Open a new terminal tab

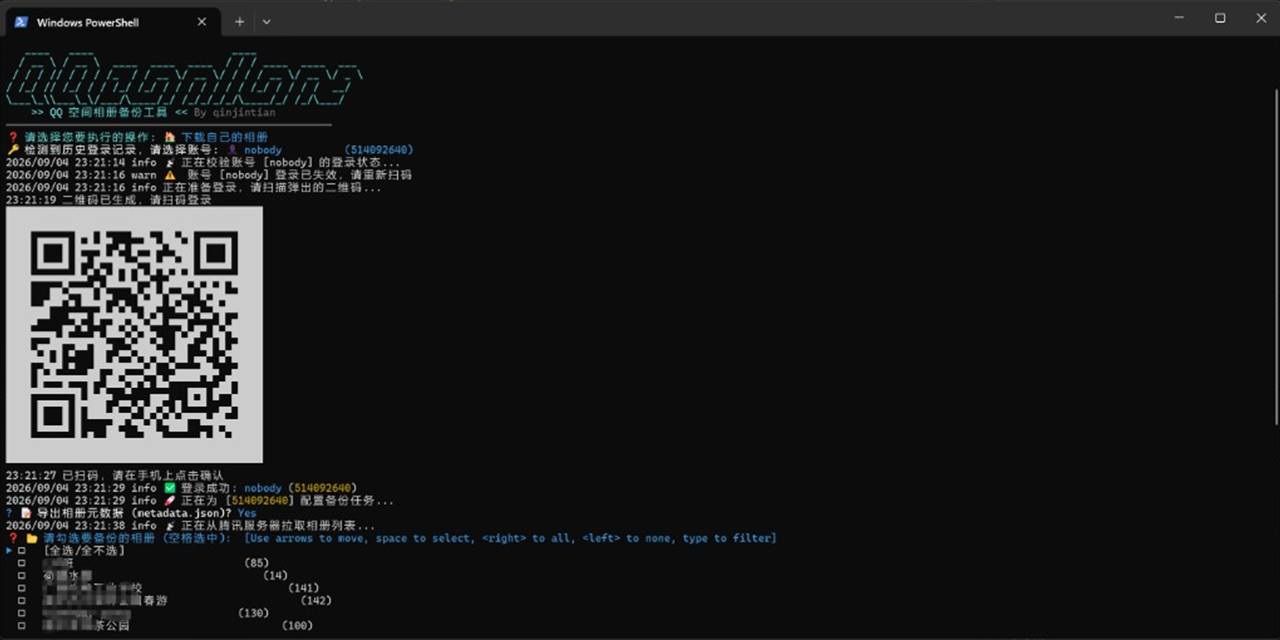pyautogui.click(x=239, y=21)
